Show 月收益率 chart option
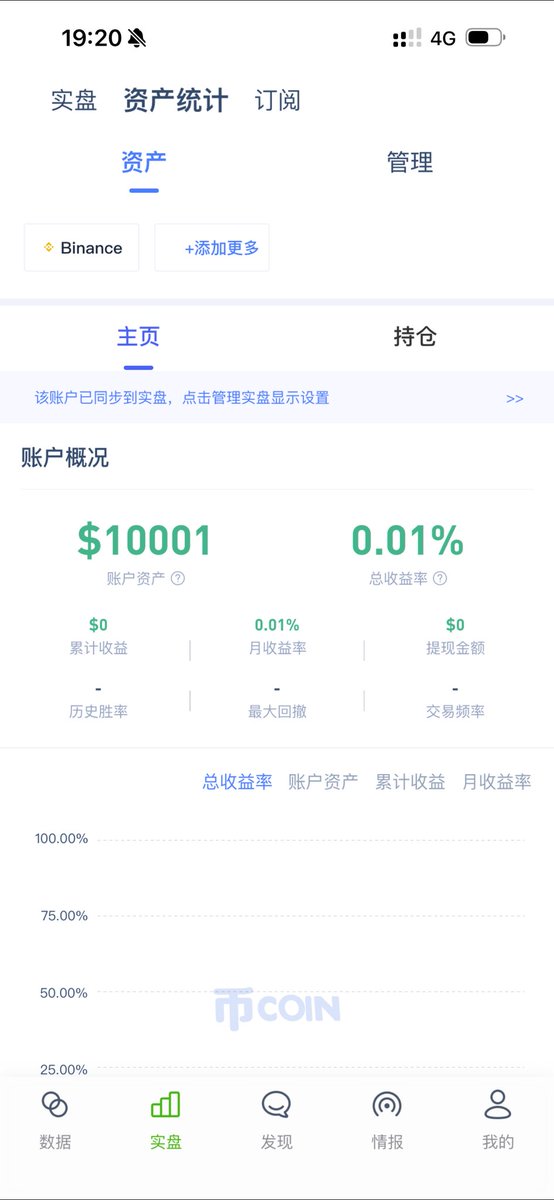The height and width of the screenshot is (1200, 554). pyautogui.click(x=497, y=782)
